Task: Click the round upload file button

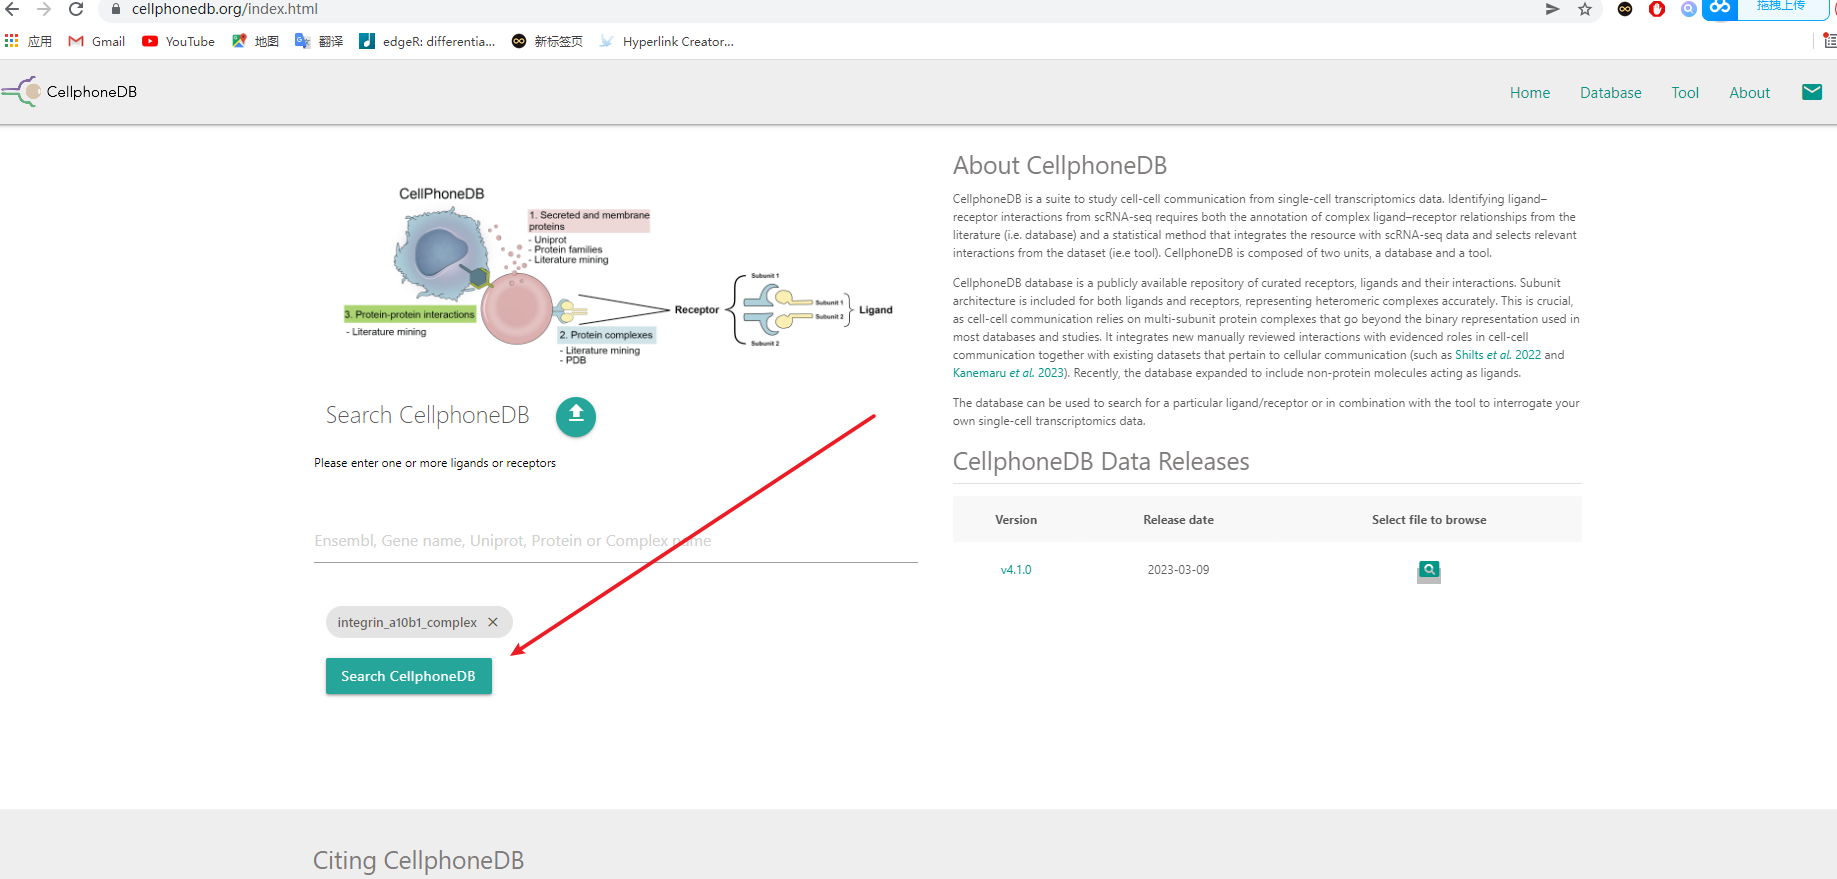Action: click(x=576, y=416)
